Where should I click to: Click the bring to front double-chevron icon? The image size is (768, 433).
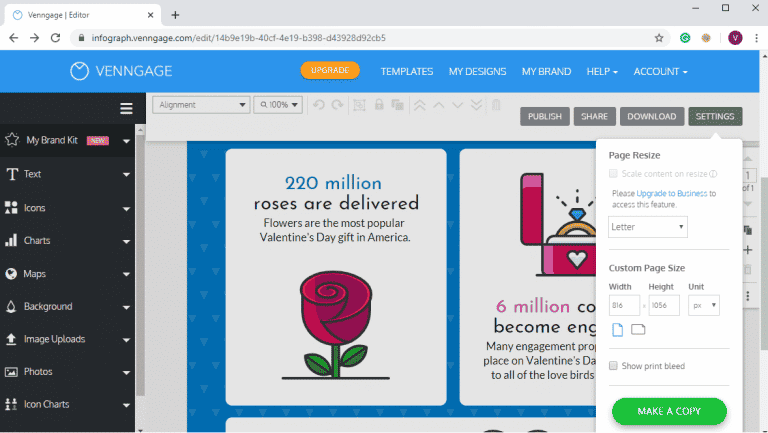420,105
